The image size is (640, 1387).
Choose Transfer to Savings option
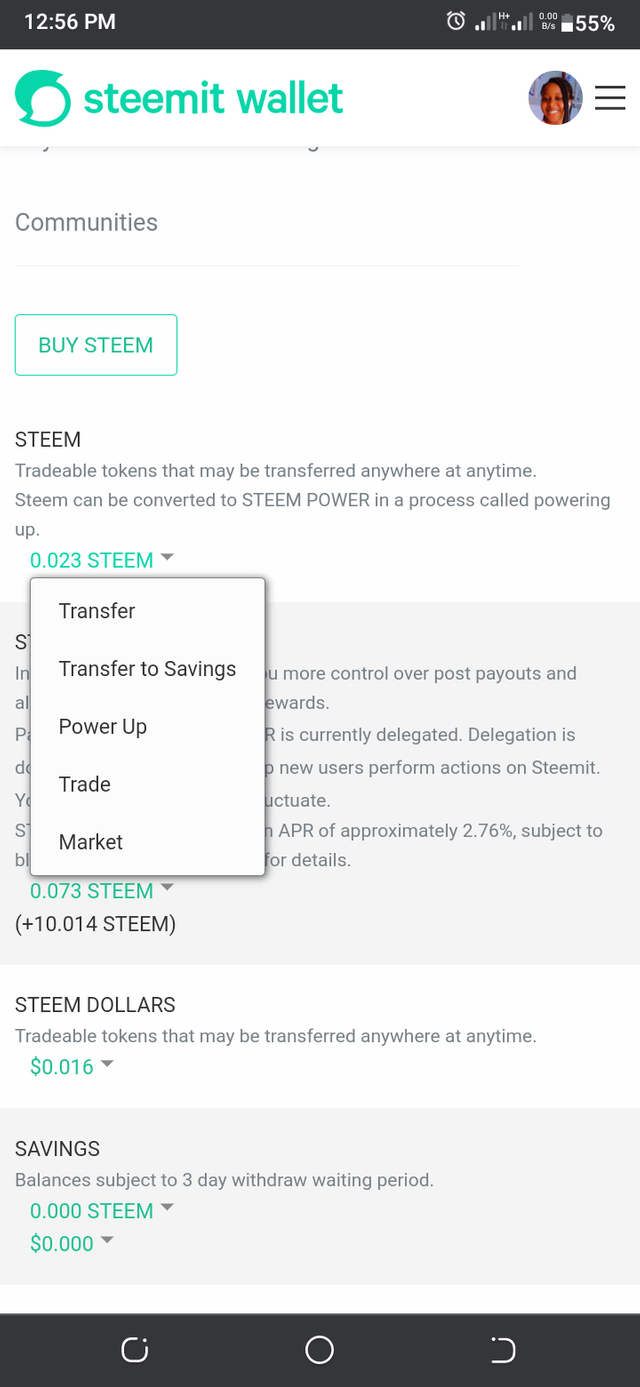pyautogui.click(x=147, y=669)
